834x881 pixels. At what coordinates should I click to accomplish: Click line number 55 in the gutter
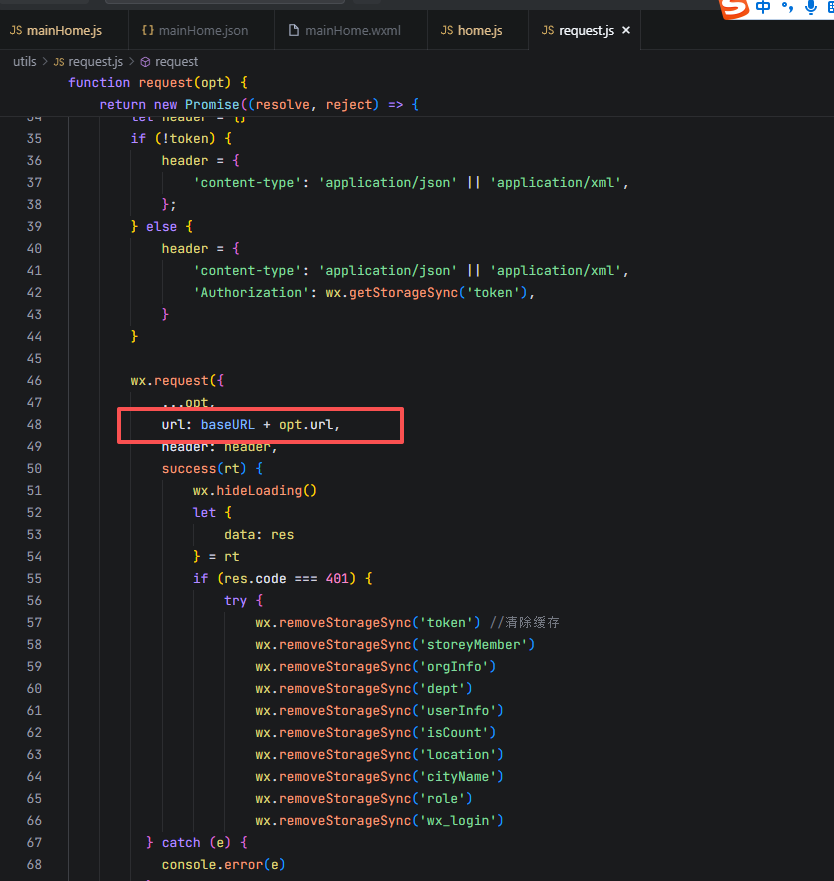click(x=34, y=578)
